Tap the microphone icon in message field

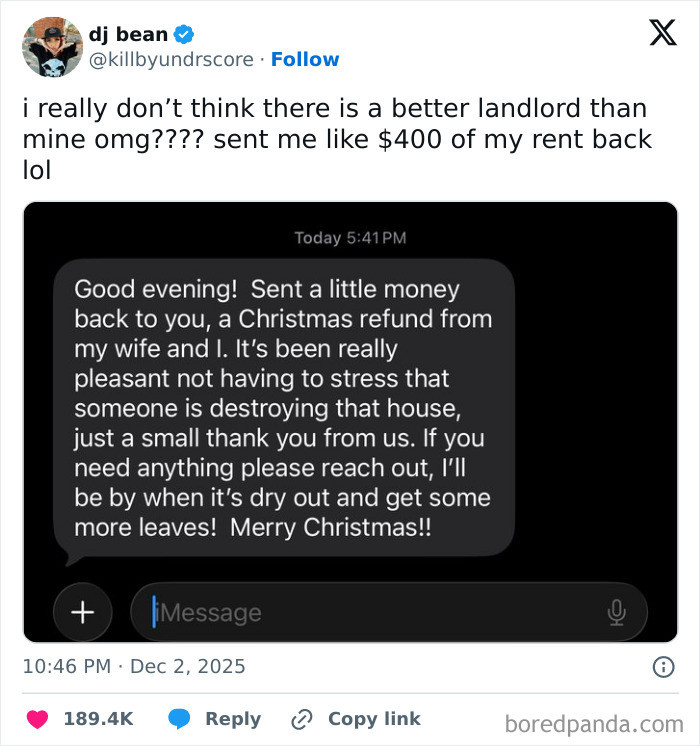(616, 612)
